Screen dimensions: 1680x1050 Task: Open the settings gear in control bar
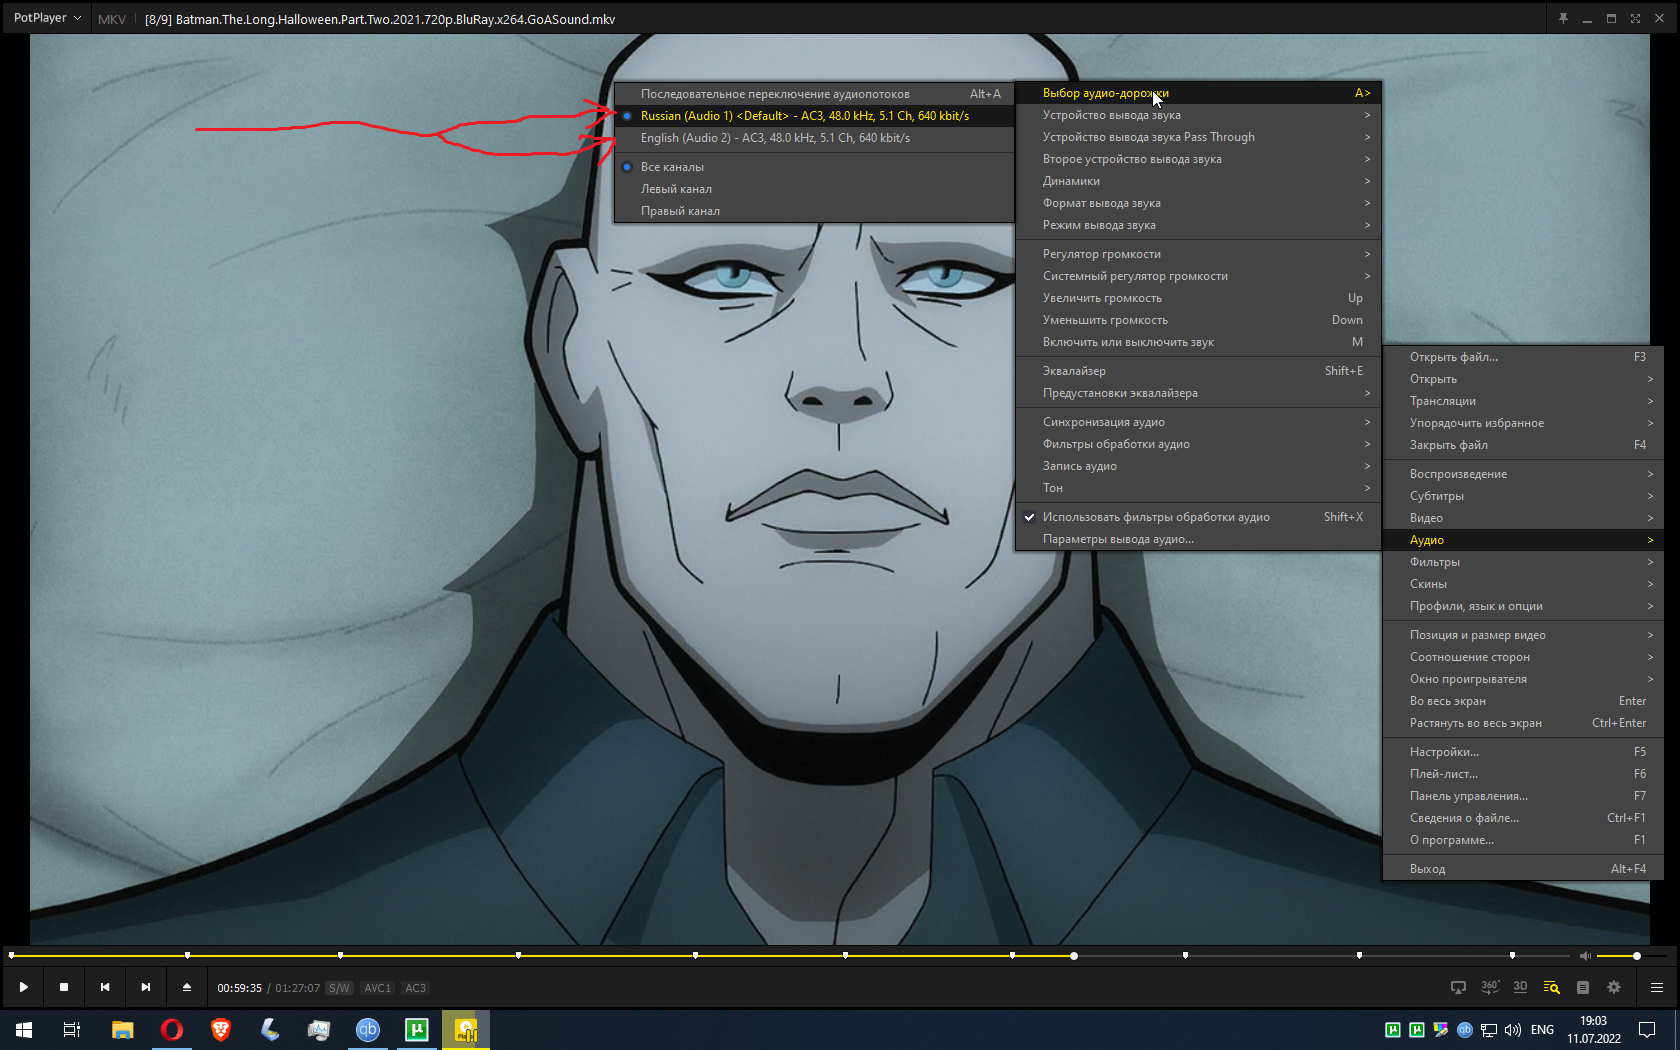pyautogui.click(x=1614, y=987)
